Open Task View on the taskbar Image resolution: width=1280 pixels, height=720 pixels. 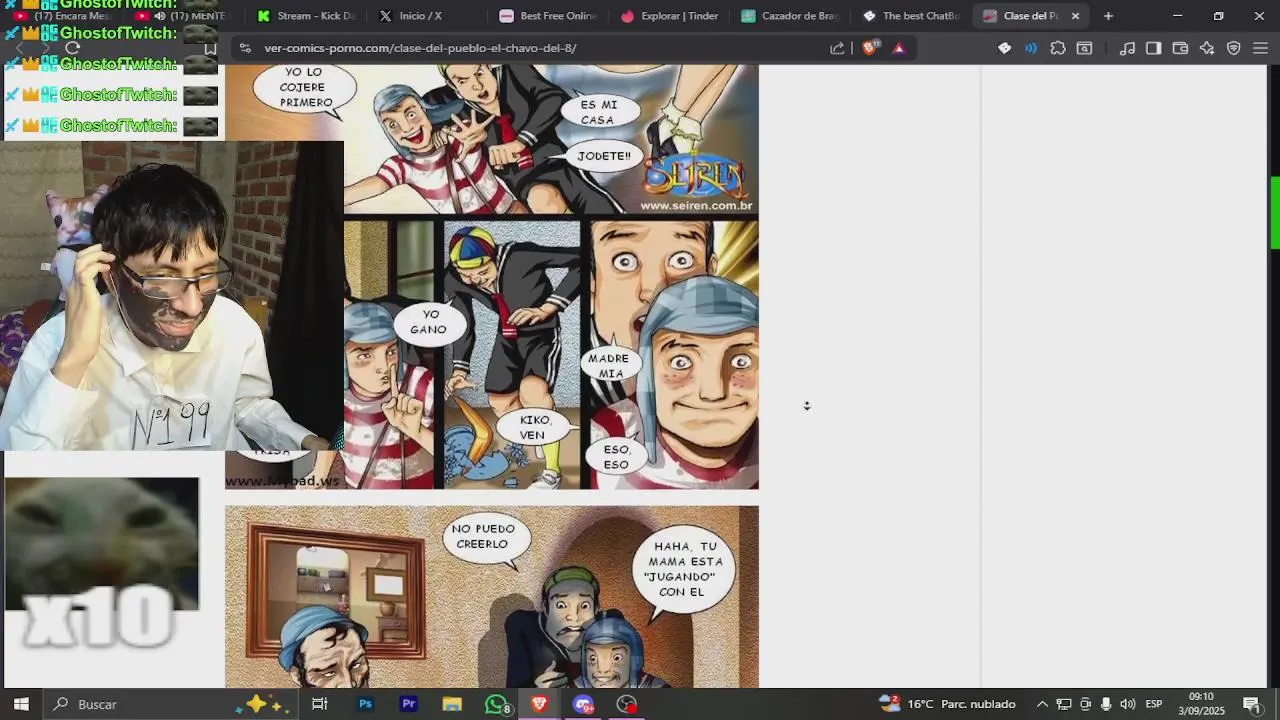320,704
